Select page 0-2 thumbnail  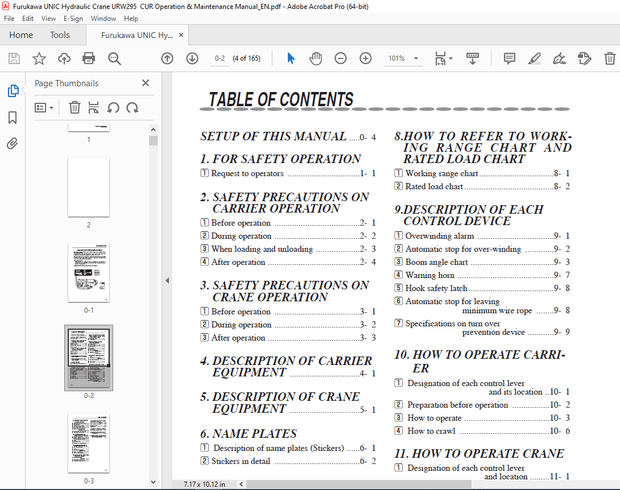[89, 358]
